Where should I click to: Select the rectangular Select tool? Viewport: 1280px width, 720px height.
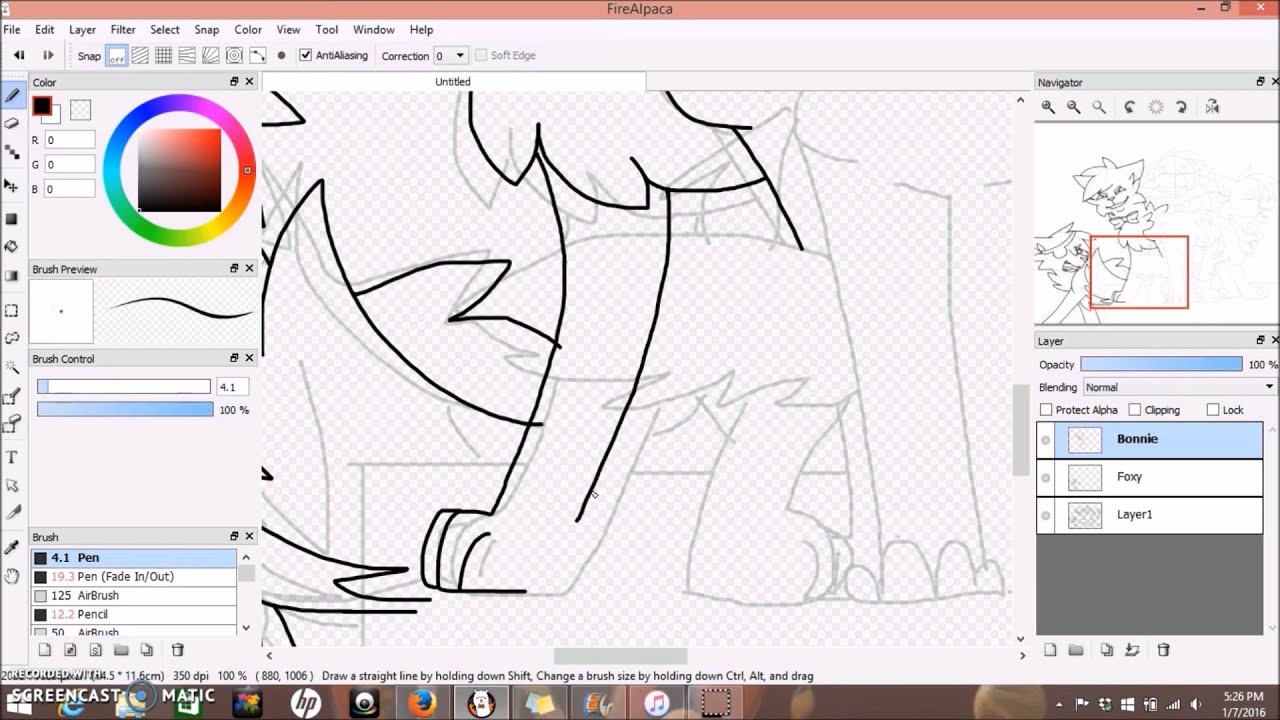[x=12, y=311]
